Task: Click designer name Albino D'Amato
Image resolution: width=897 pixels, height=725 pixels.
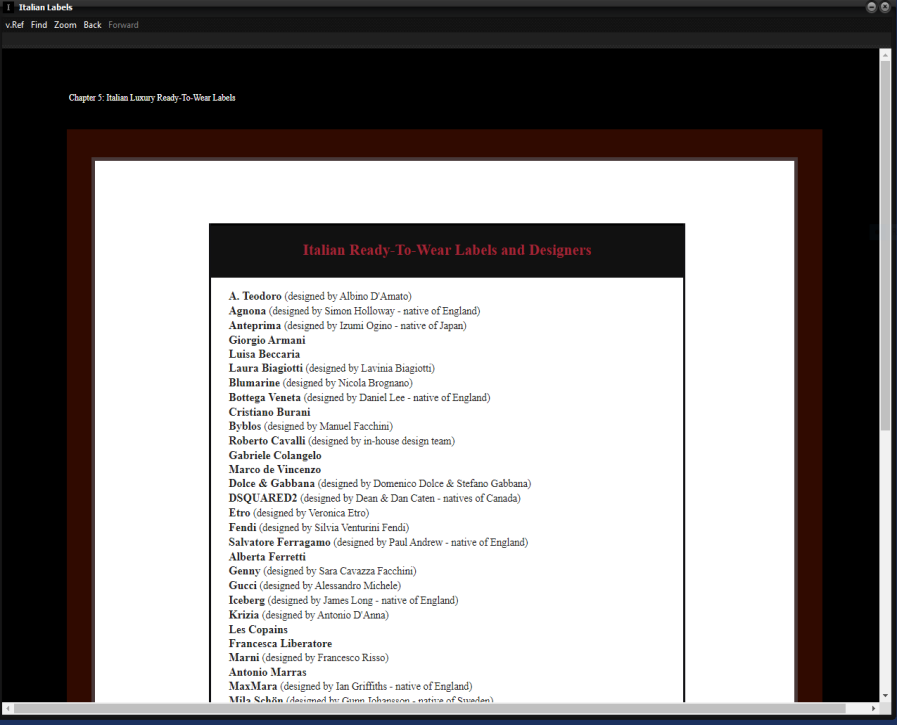Action: 374,296
